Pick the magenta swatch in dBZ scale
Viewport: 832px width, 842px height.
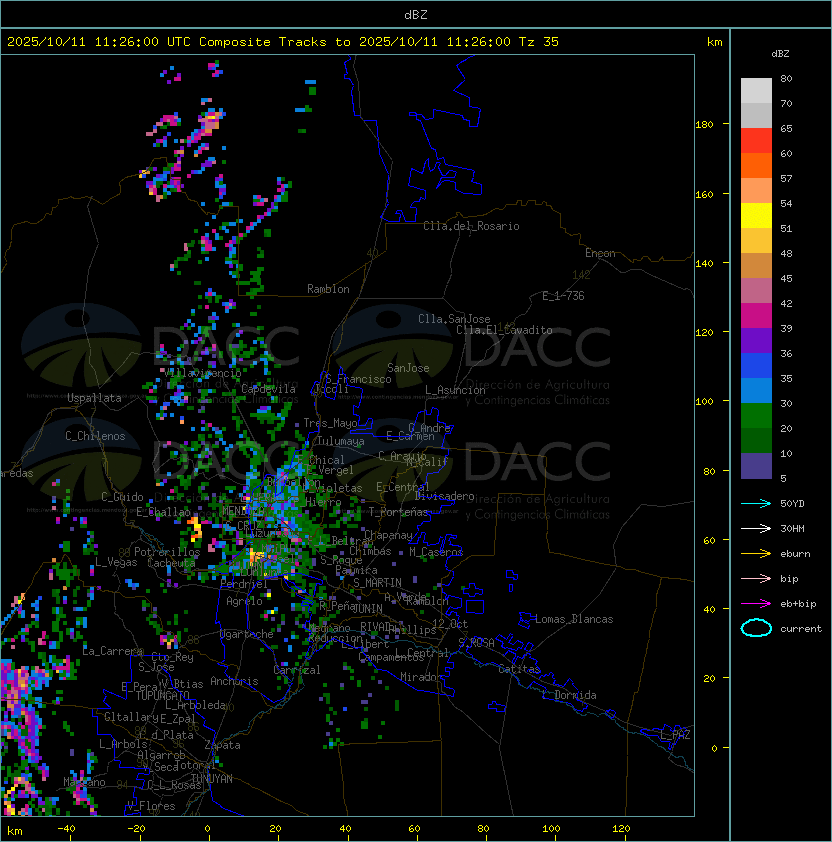[756, 316]
